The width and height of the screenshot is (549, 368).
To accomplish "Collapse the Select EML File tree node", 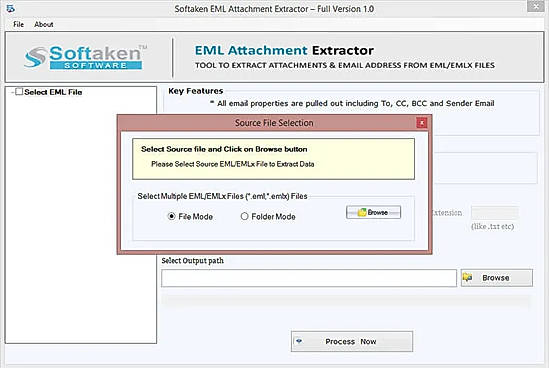I will coord(12,92).
